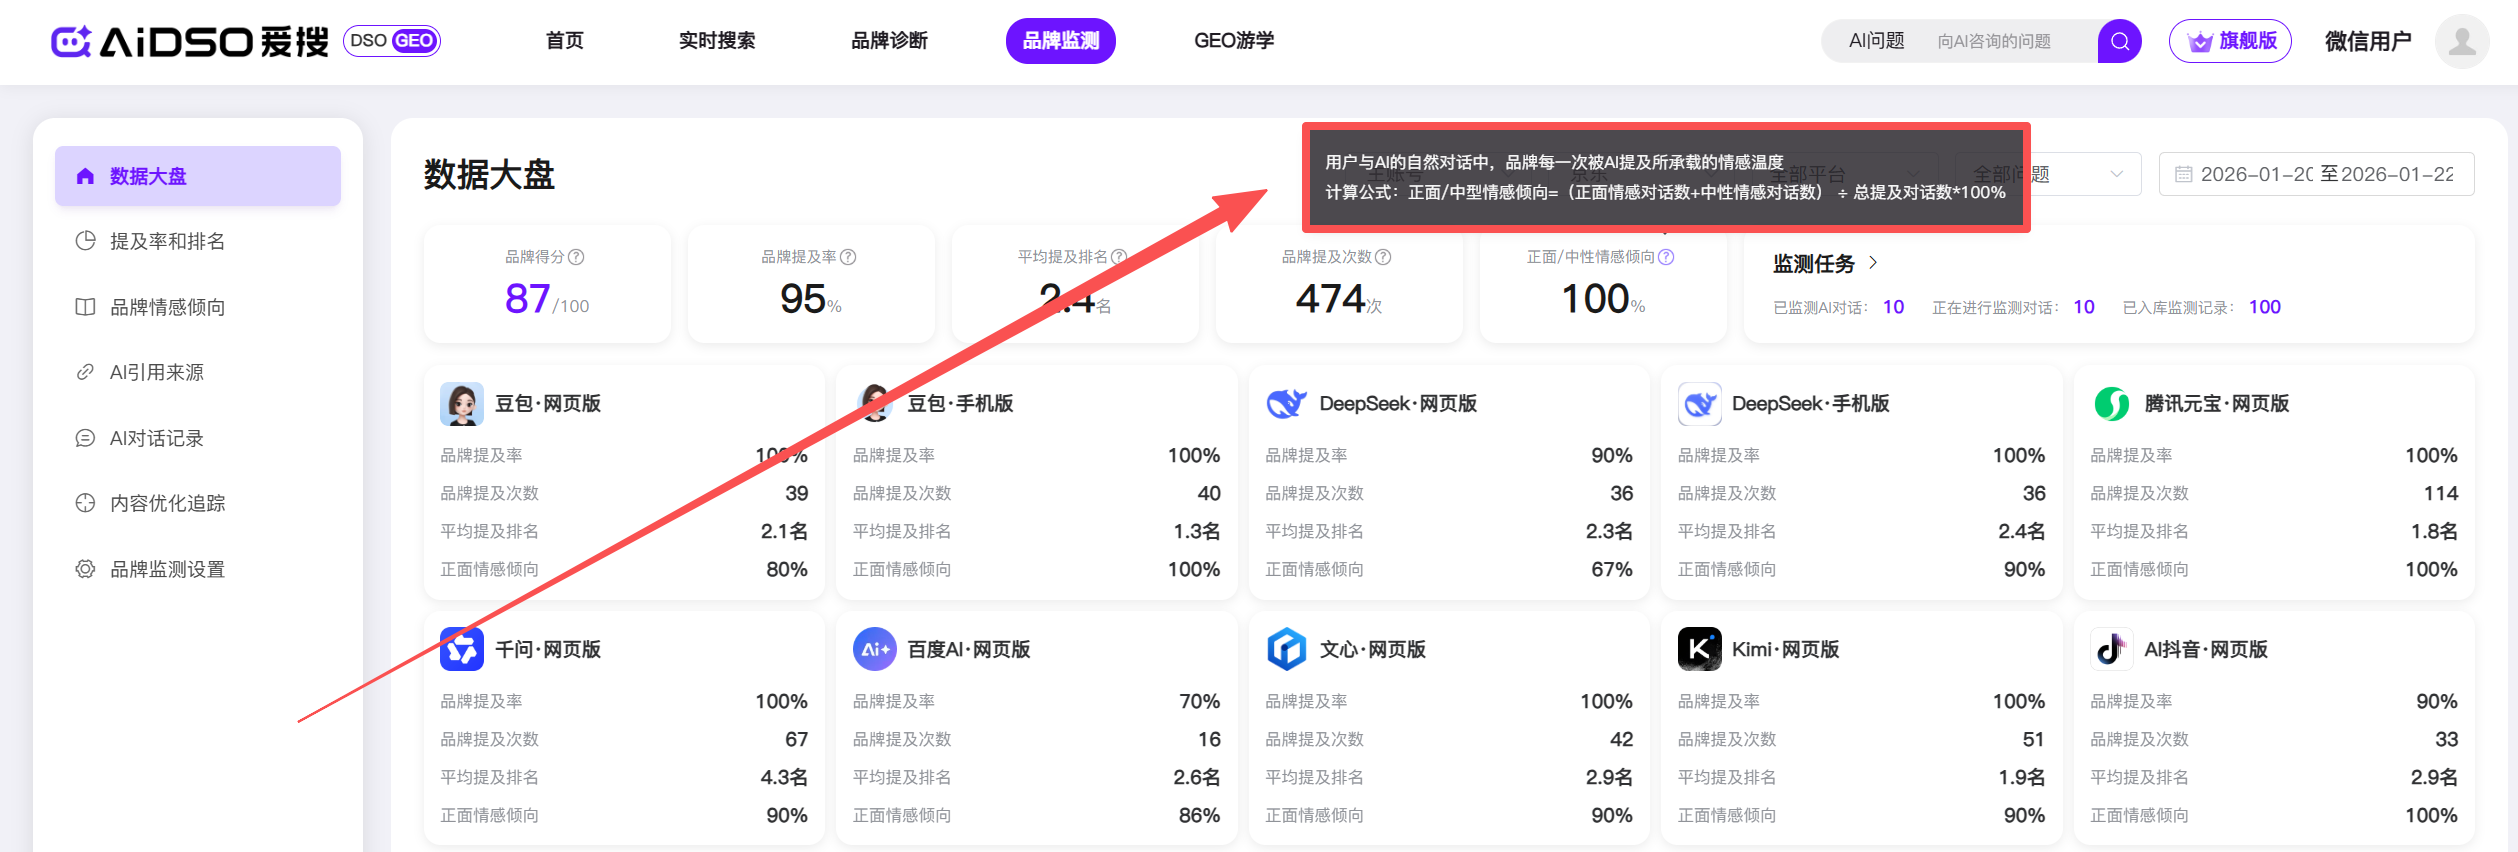The width and height of the screenshot is (2518, 852).
Task: Click the Kimi·网页版 logo icon
Action: click(x=1699, y=649)
